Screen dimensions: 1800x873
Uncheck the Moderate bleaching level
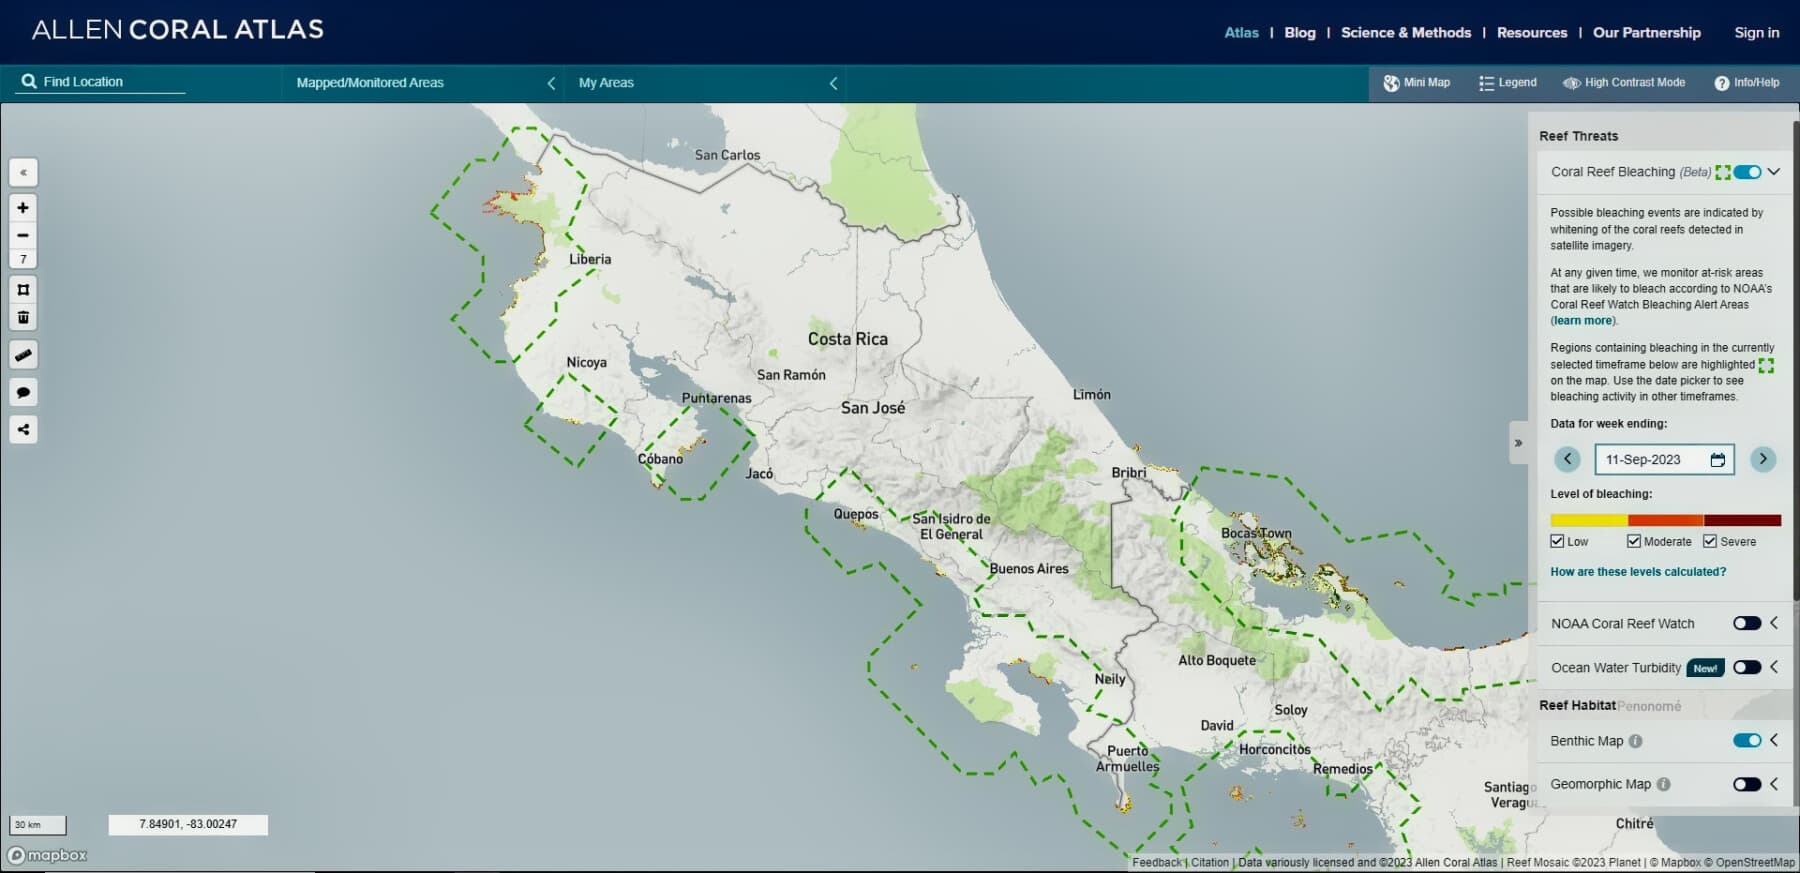click(1634, 541)
